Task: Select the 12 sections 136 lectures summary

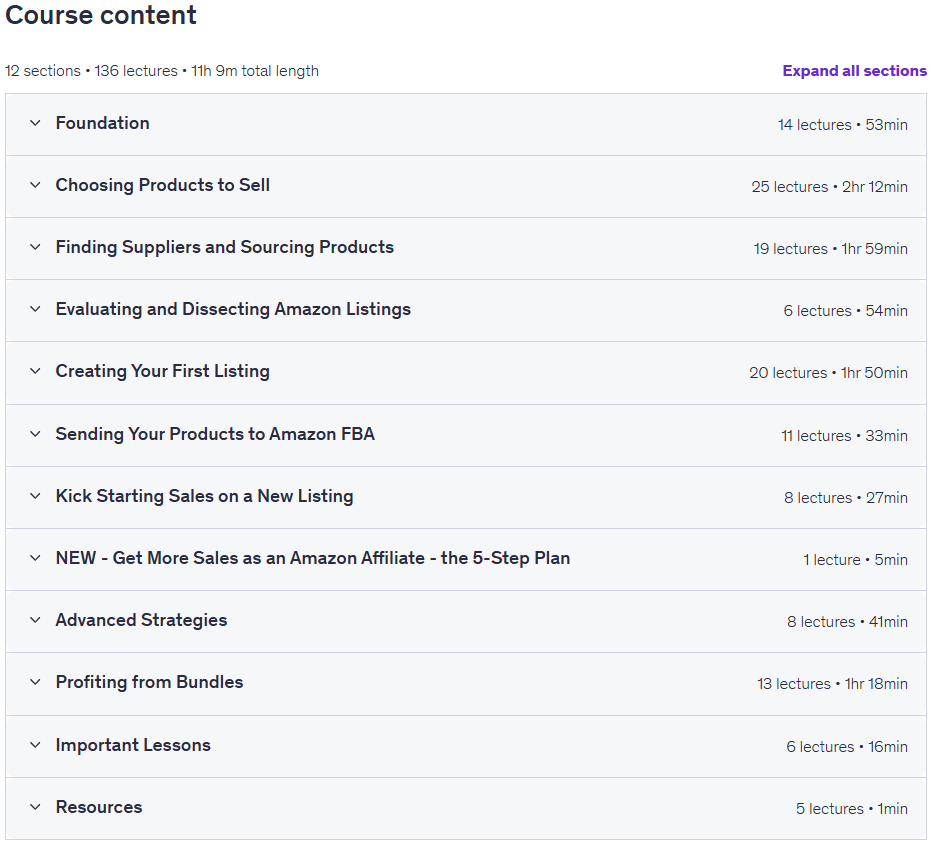Action: coord(162,71)
